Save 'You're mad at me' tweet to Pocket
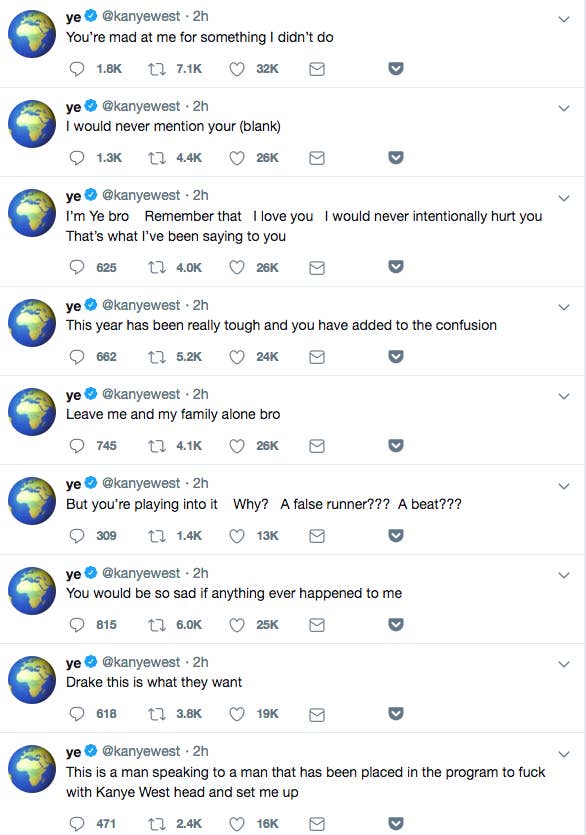 click(396, 68)
